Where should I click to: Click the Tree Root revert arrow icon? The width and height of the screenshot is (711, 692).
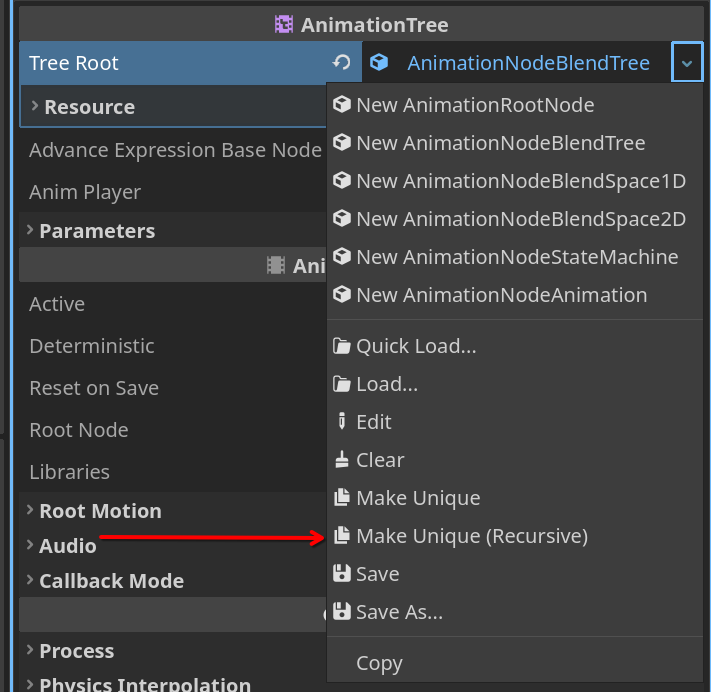(x=341, y=63)
